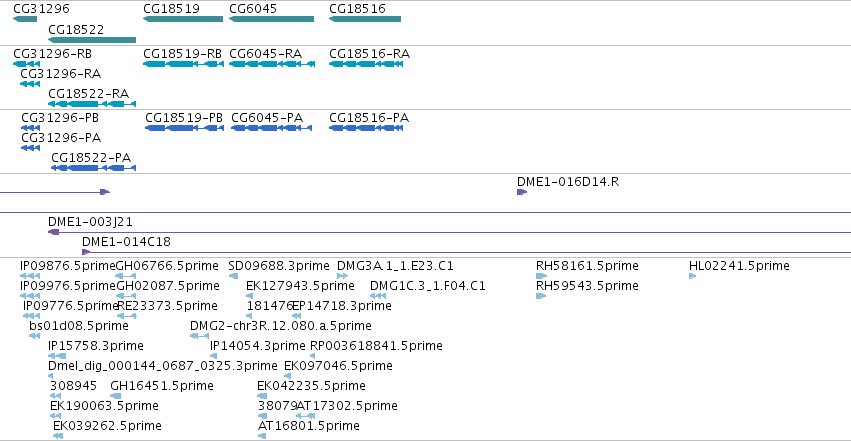Click the DME1-003J21 clone arrow
Screen dimensions: 851x441
53,232
